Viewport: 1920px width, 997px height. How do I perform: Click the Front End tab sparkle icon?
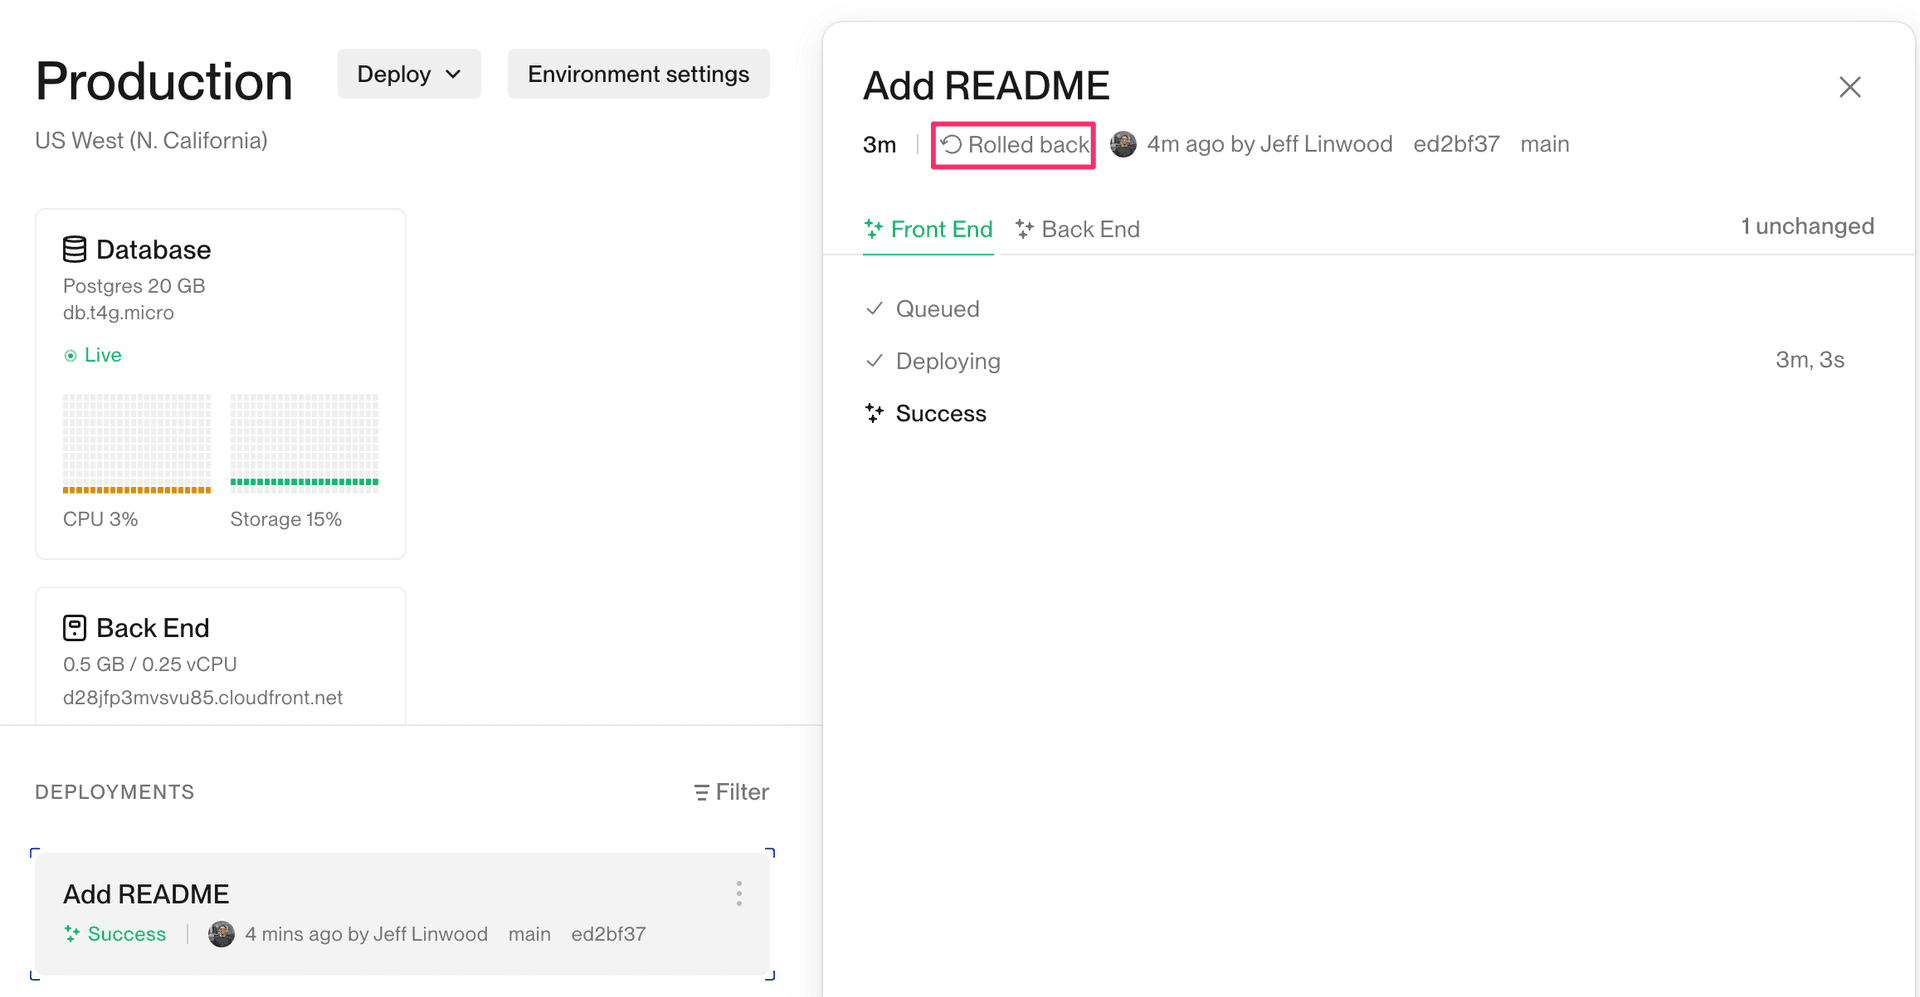874,229
